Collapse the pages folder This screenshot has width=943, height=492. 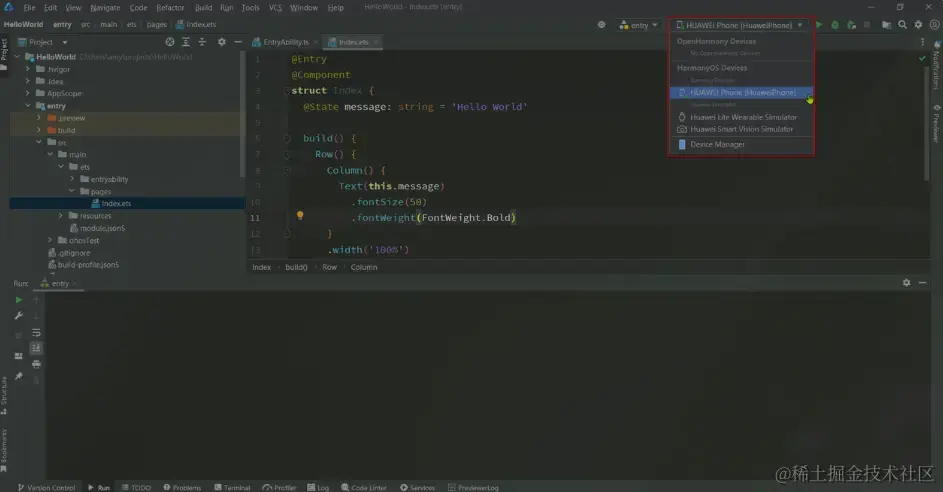[x=72, y=191]
